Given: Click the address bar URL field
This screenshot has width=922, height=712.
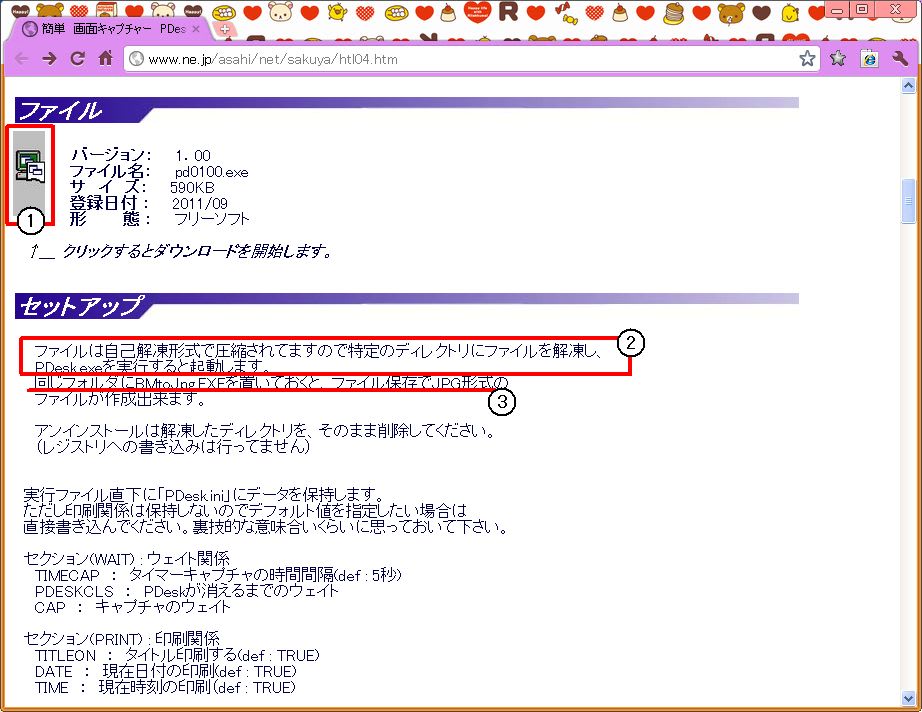Looking at the screenshot, I should pos(450,59).
